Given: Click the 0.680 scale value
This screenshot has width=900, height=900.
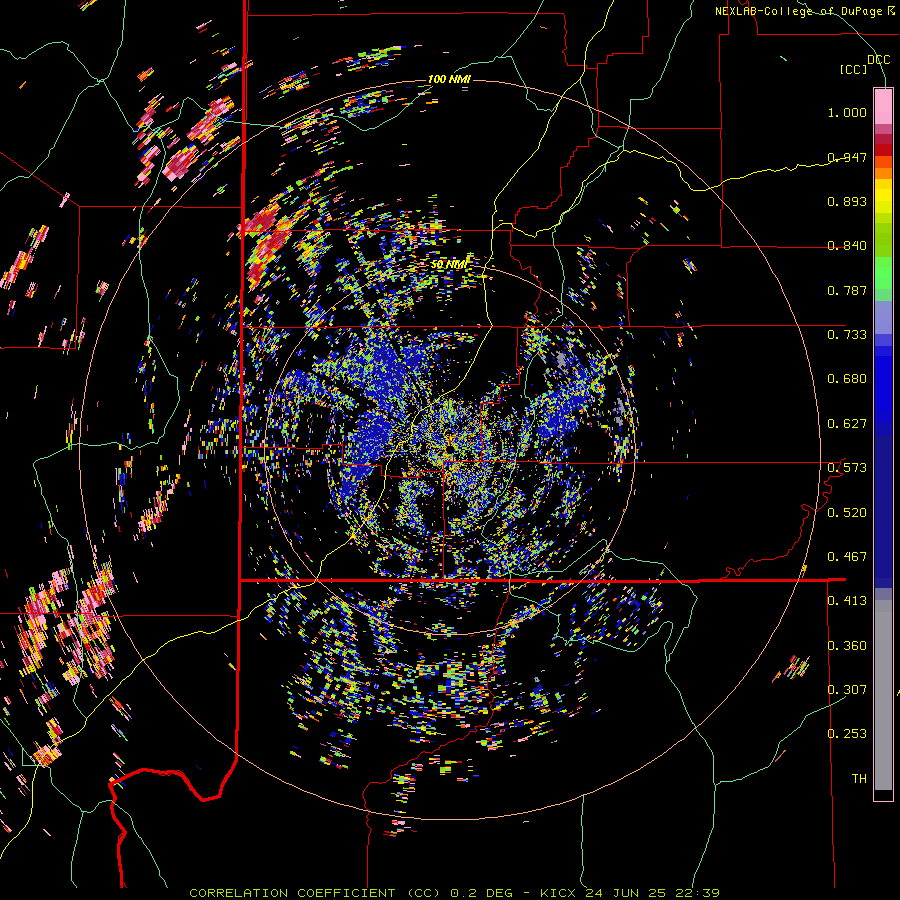Looking at the screenshot, I should (x=847, y=379).
